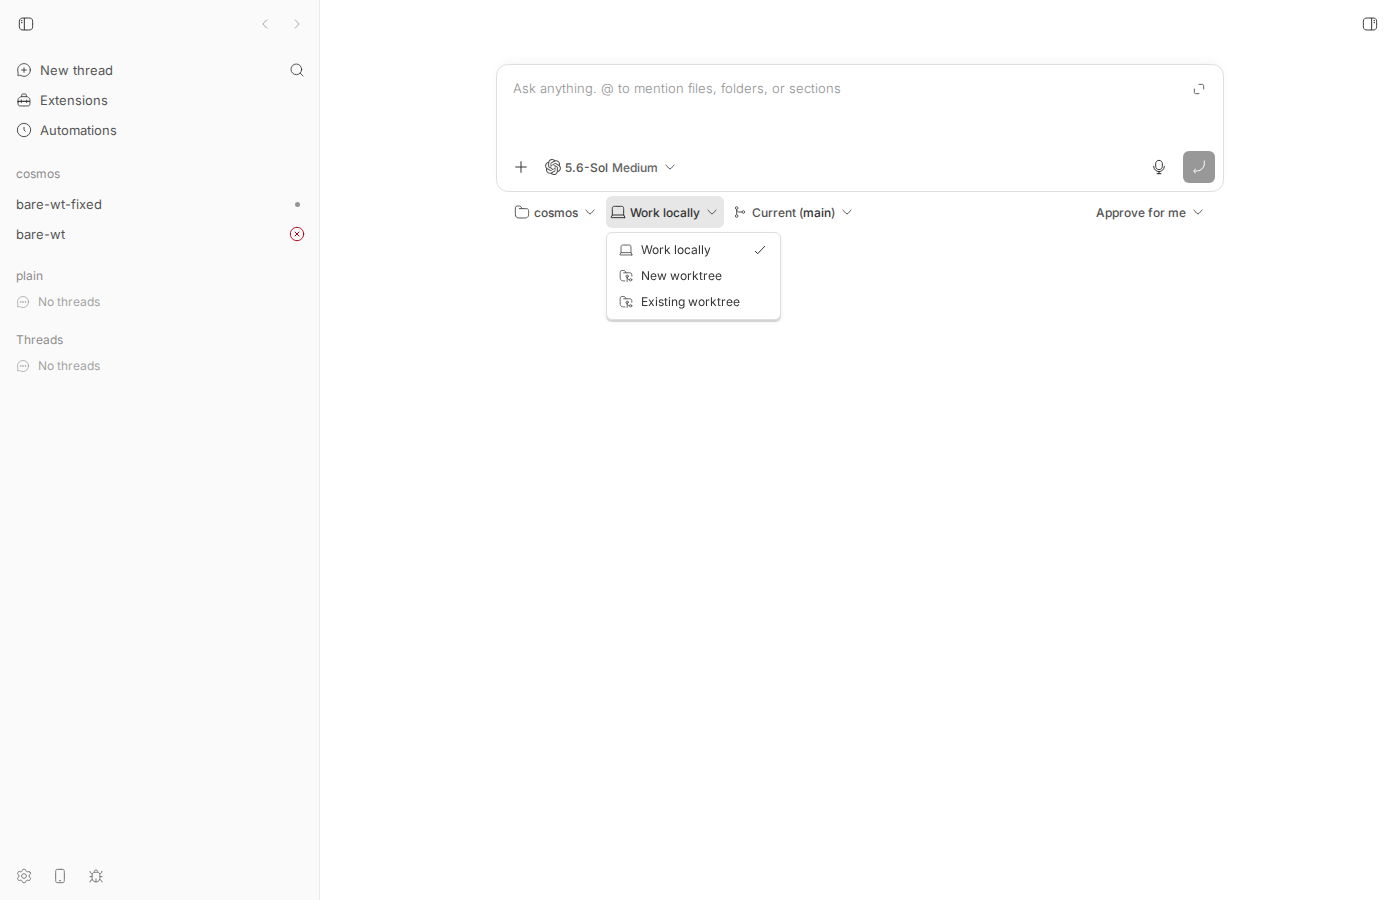Start a New thread
This screenshot has width=1400, height=900.
click(x=65, y=70)
